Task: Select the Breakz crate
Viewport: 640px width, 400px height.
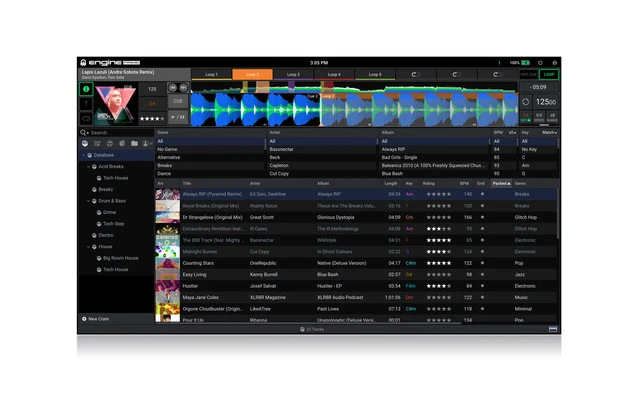Action: point(105,189)
